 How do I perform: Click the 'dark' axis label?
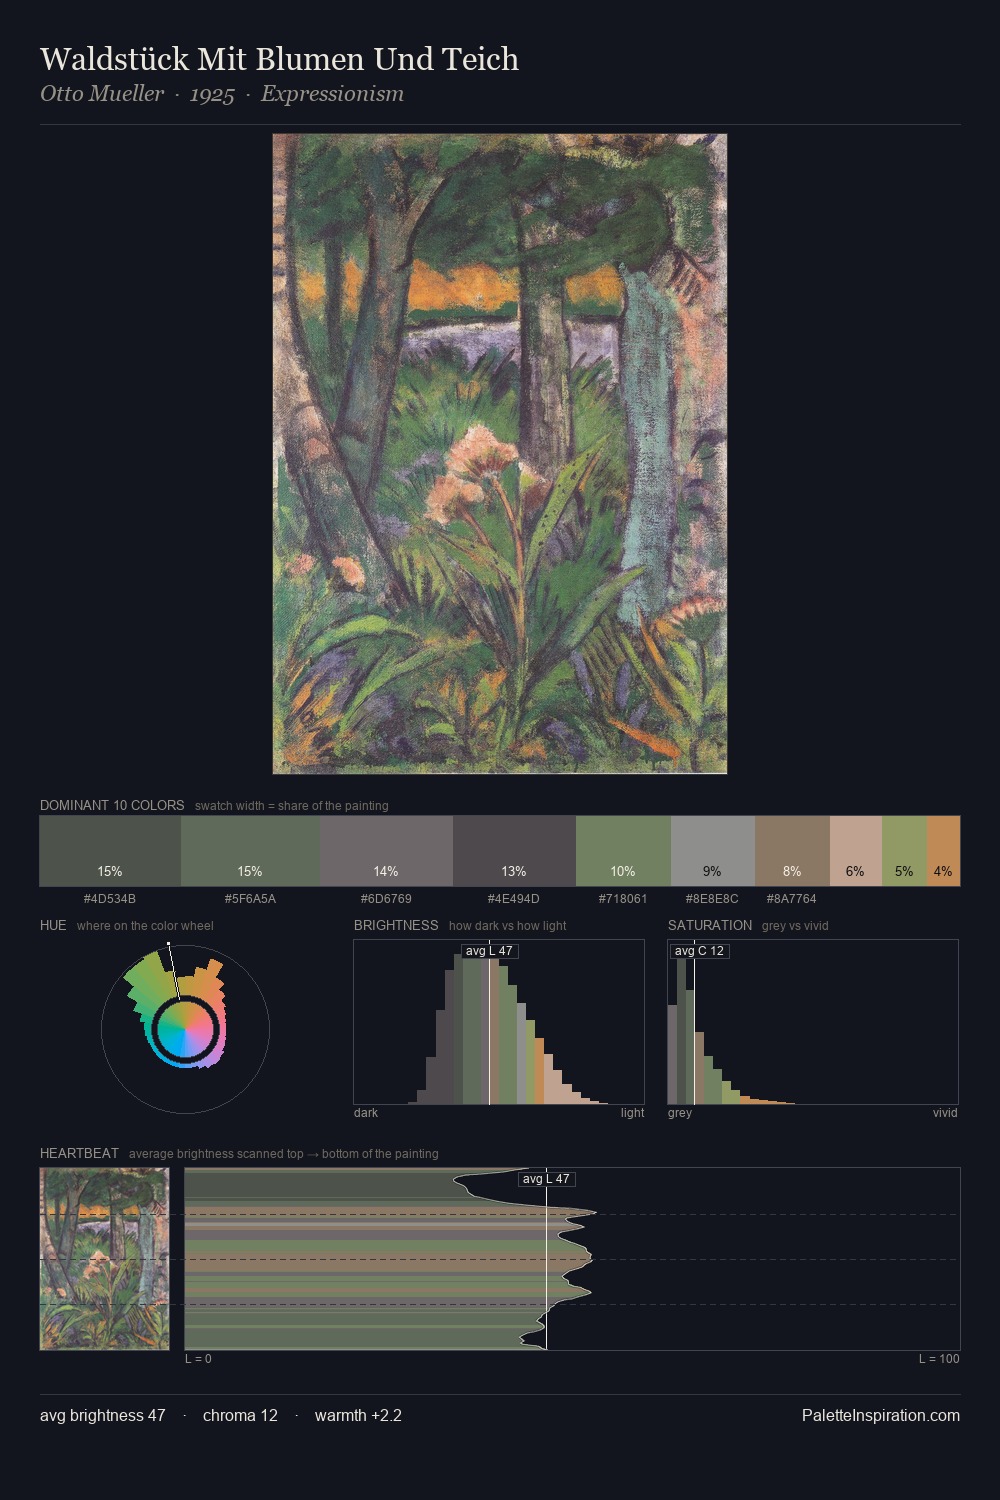pos(366,1113)
